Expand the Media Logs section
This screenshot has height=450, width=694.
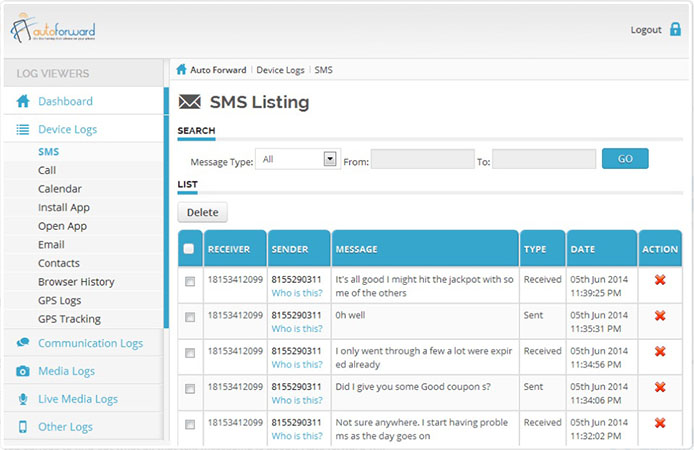click(x=66, y=371)
